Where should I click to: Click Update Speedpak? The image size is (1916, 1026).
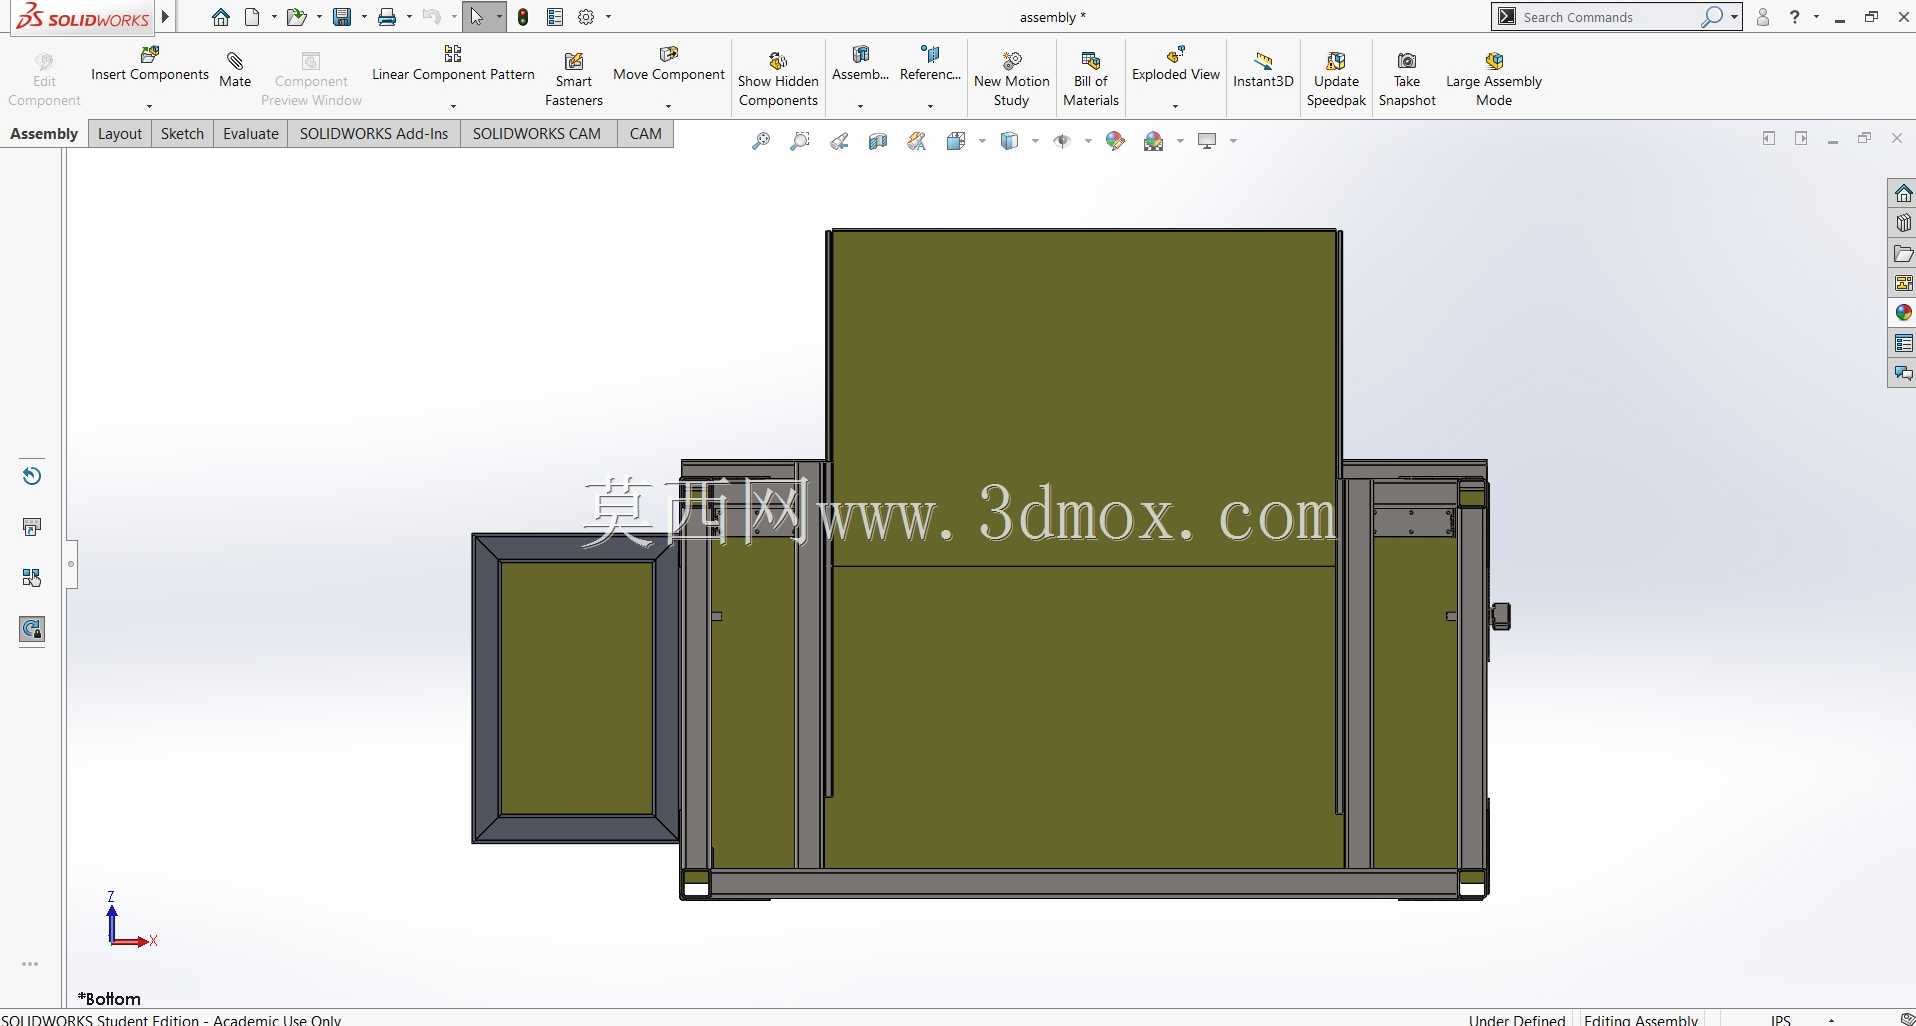tap(1336, 79)
